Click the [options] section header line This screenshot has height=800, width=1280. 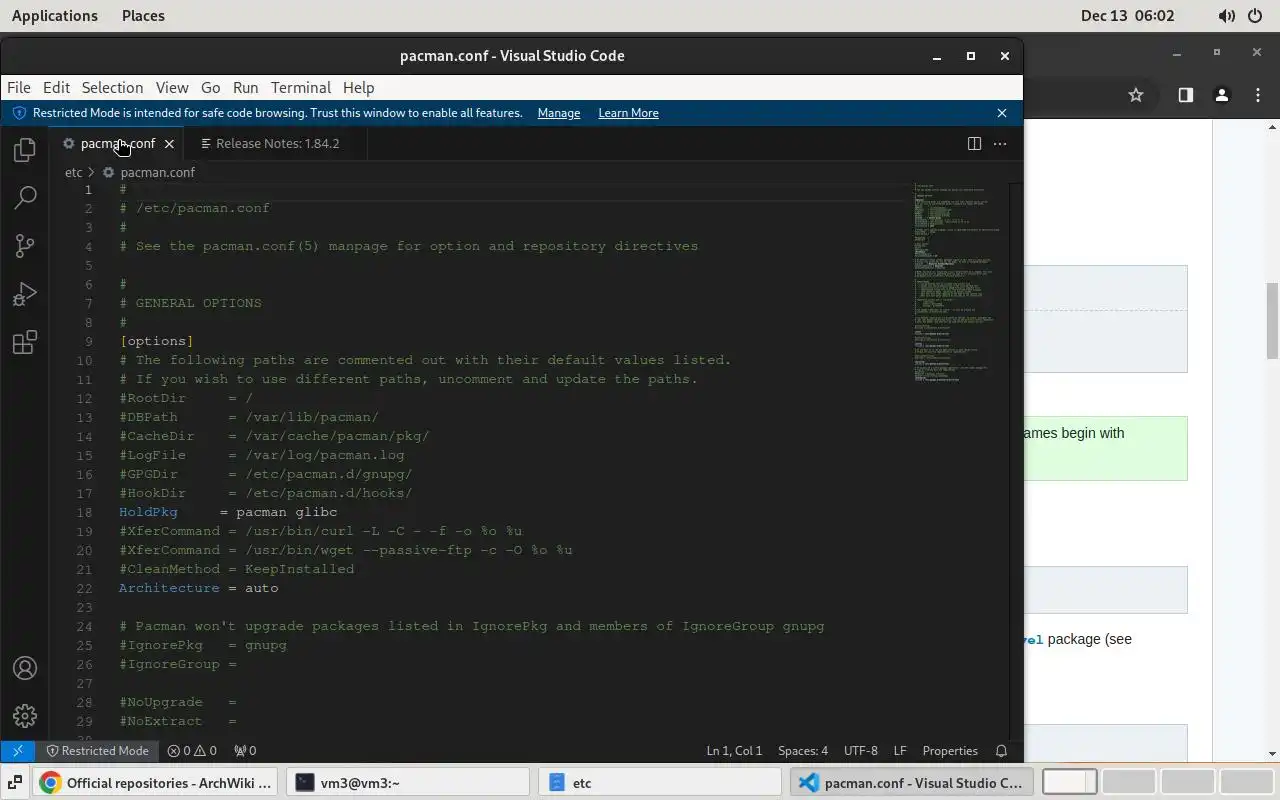(156, 341)
